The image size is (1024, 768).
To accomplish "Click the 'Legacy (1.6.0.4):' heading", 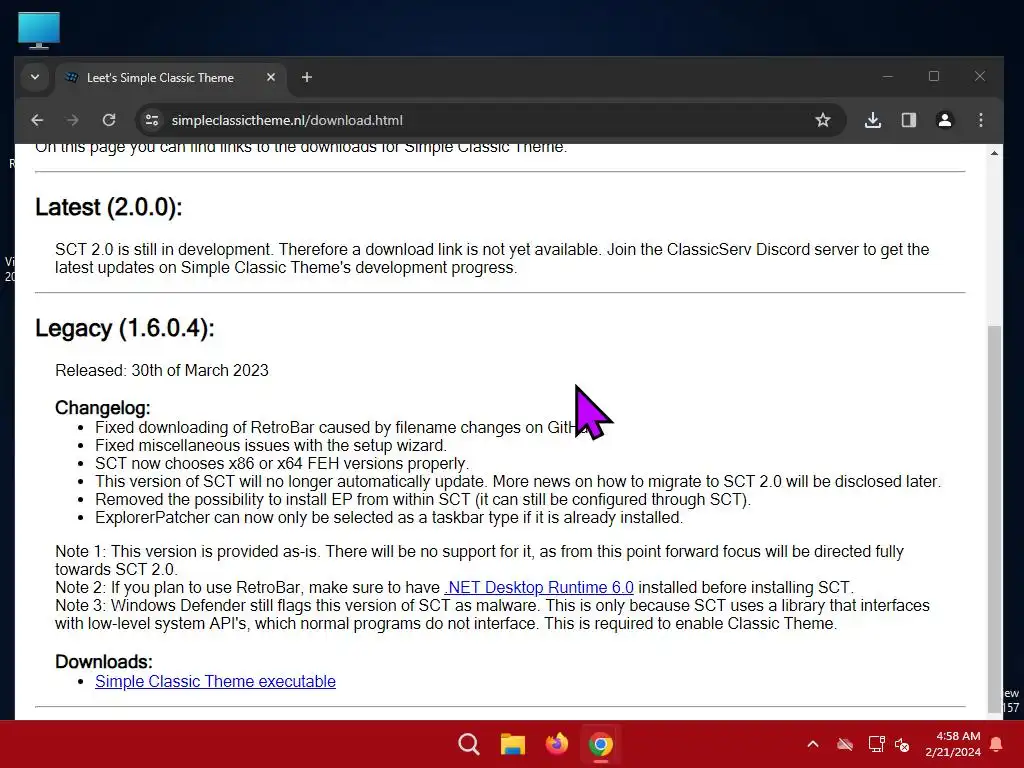I will tap(125, 328).
